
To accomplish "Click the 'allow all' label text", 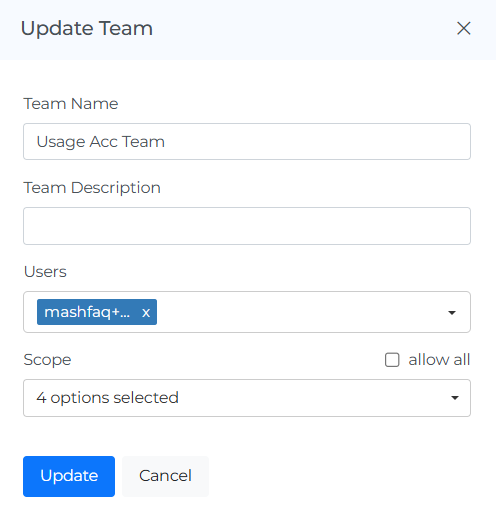I will point(439,360).
